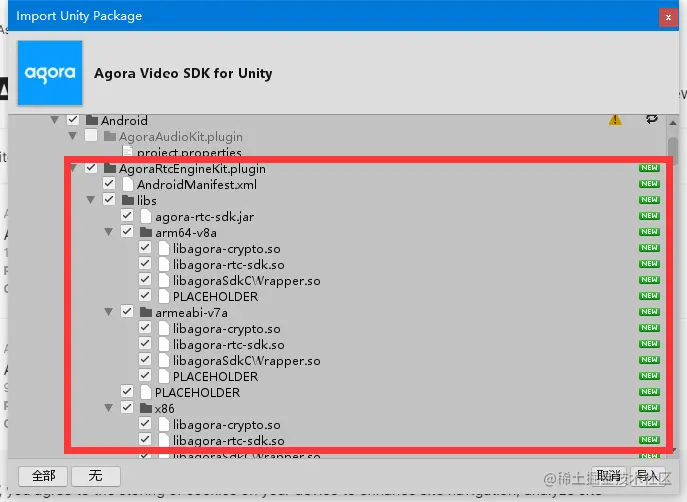Click the 全部 (All) button
687x502 pixels.
(x=43, y=476)
